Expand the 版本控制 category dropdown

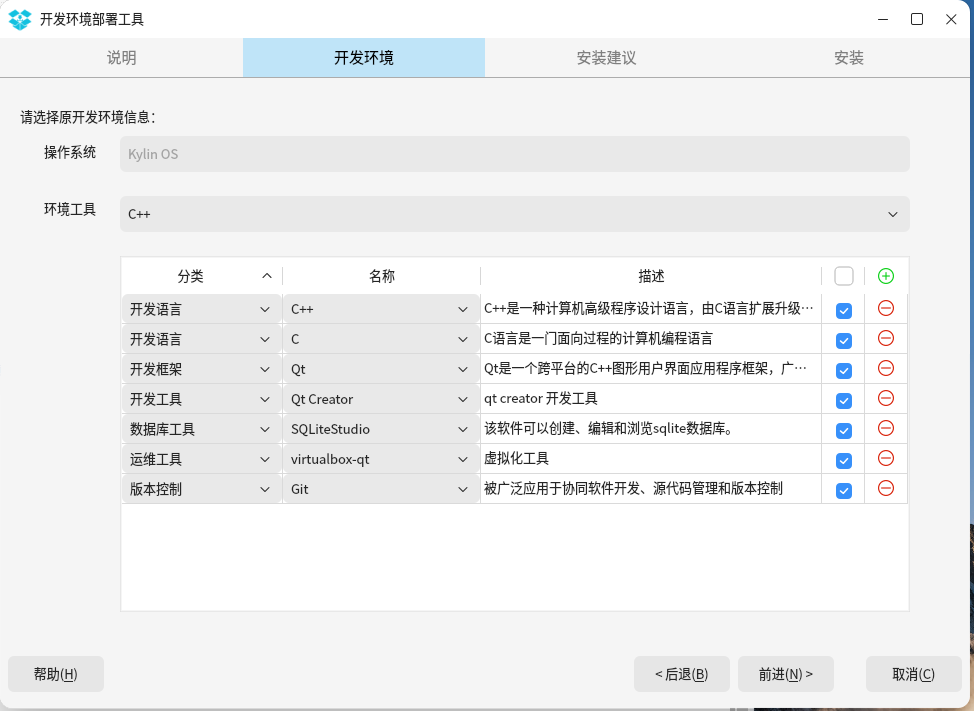201,489
